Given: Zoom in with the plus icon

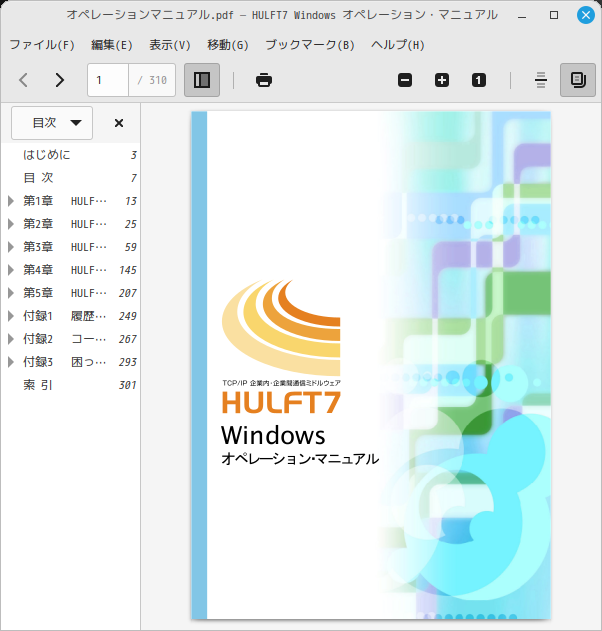Looking at the screenshot, I should click(x=442, y=80).
